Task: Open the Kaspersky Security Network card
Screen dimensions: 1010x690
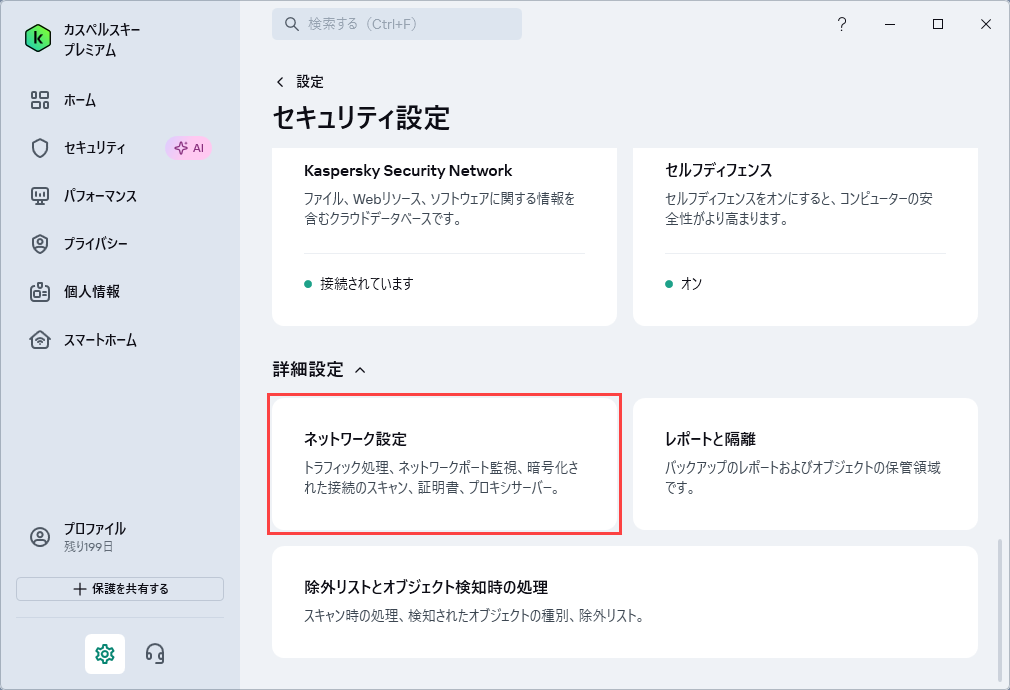Action: pos(444,236)
